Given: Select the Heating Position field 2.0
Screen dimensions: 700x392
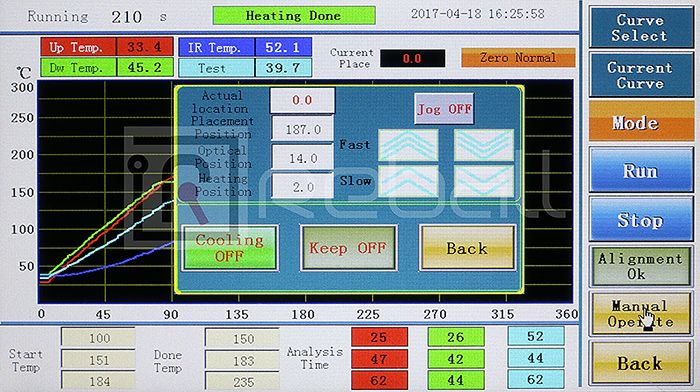Looking at the screenshot, I should tap(303, 187).
